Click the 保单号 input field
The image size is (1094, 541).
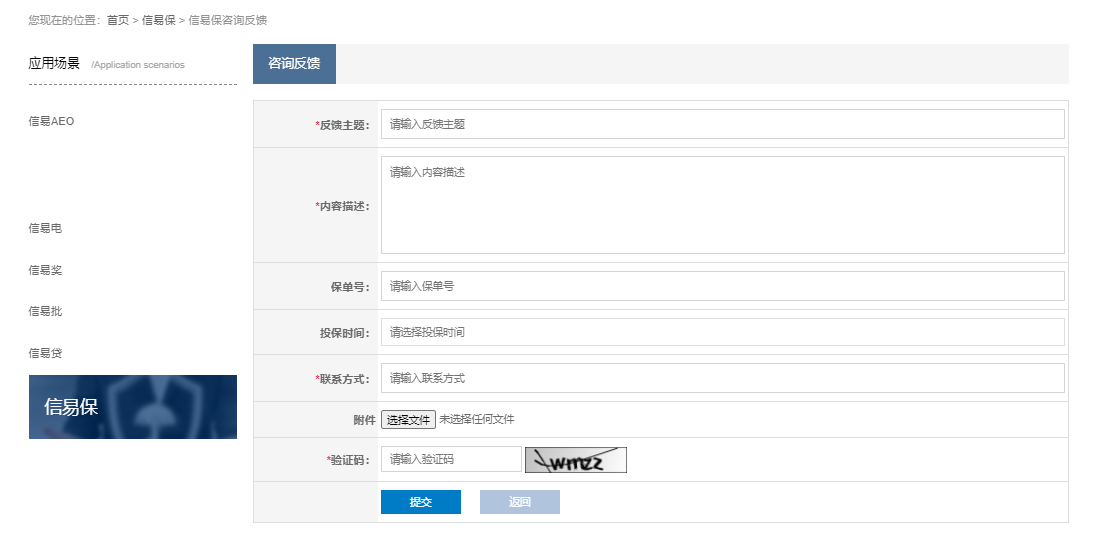tap(722, 286)
